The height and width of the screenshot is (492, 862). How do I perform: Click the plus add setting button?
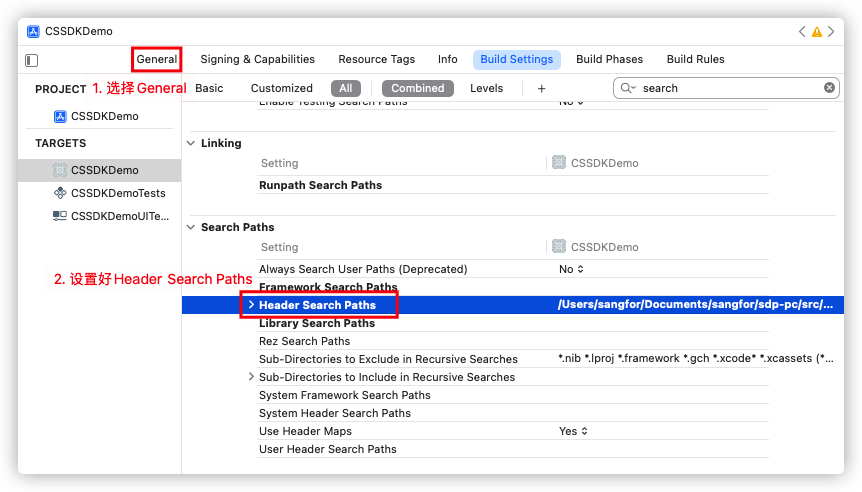[x=541, y=88]
